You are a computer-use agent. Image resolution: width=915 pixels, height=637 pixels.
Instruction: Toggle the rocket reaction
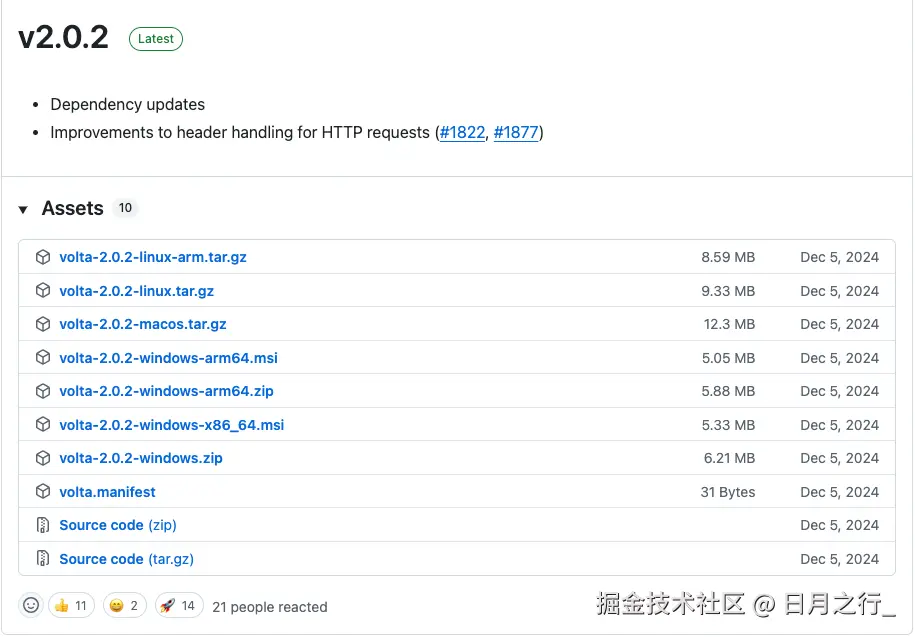(x=178, y=606)
